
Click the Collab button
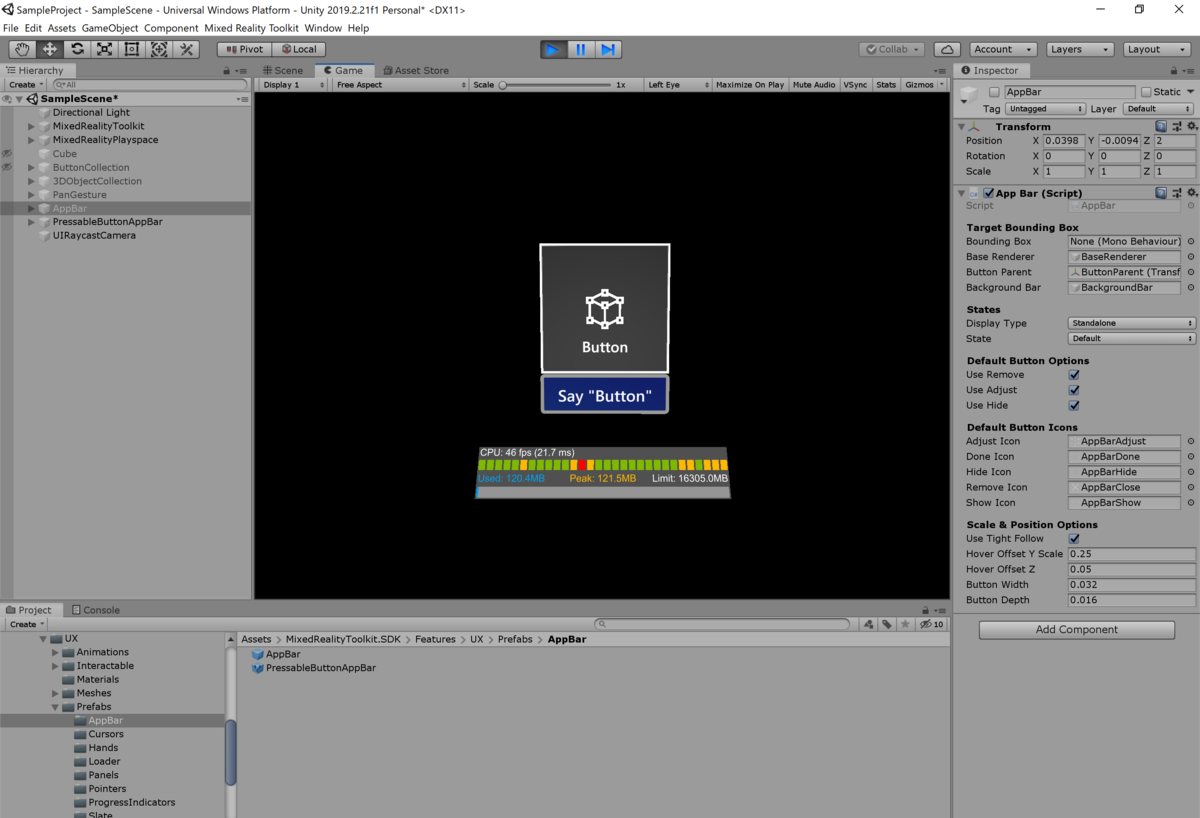pyautogui.click(x=892, y=49)
